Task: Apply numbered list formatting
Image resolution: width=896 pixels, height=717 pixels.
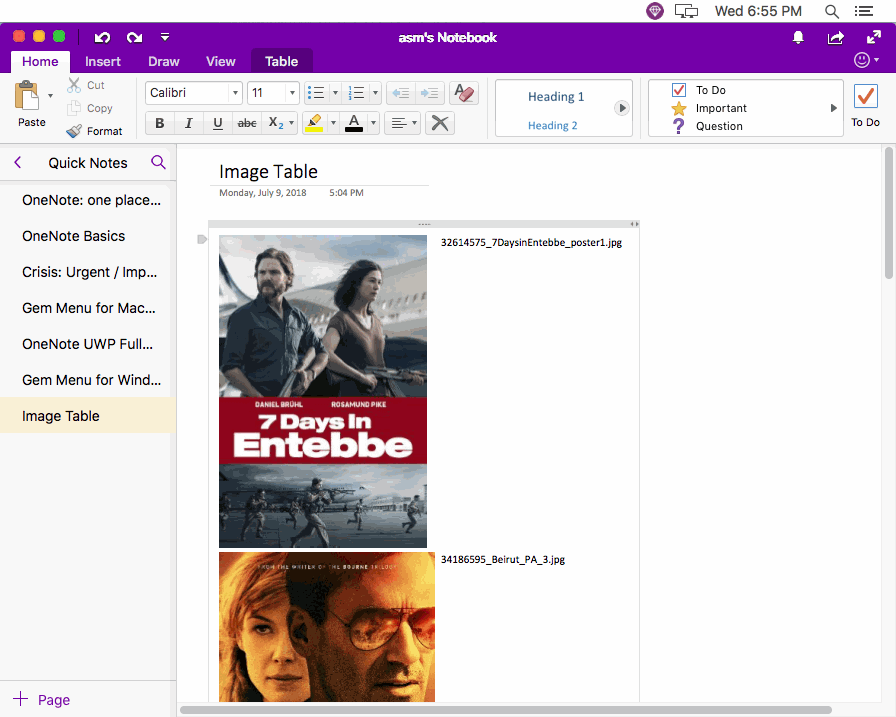Action: [357, 93]
